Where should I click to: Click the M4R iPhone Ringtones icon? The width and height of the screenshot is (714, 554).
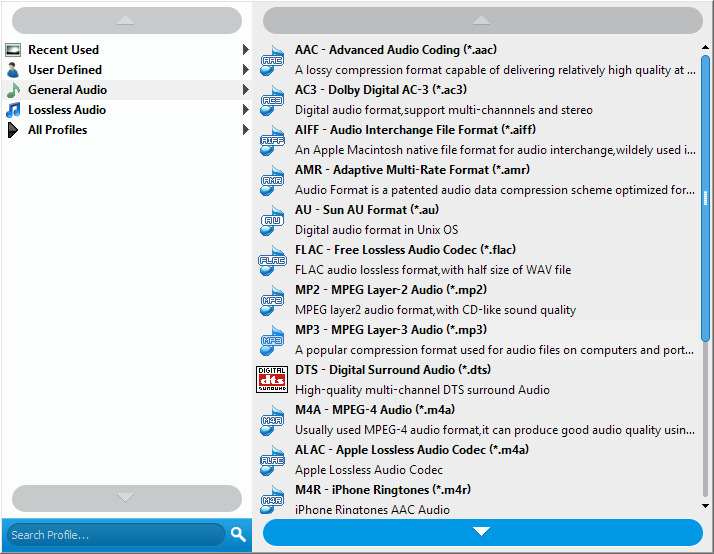pos(272,501)
